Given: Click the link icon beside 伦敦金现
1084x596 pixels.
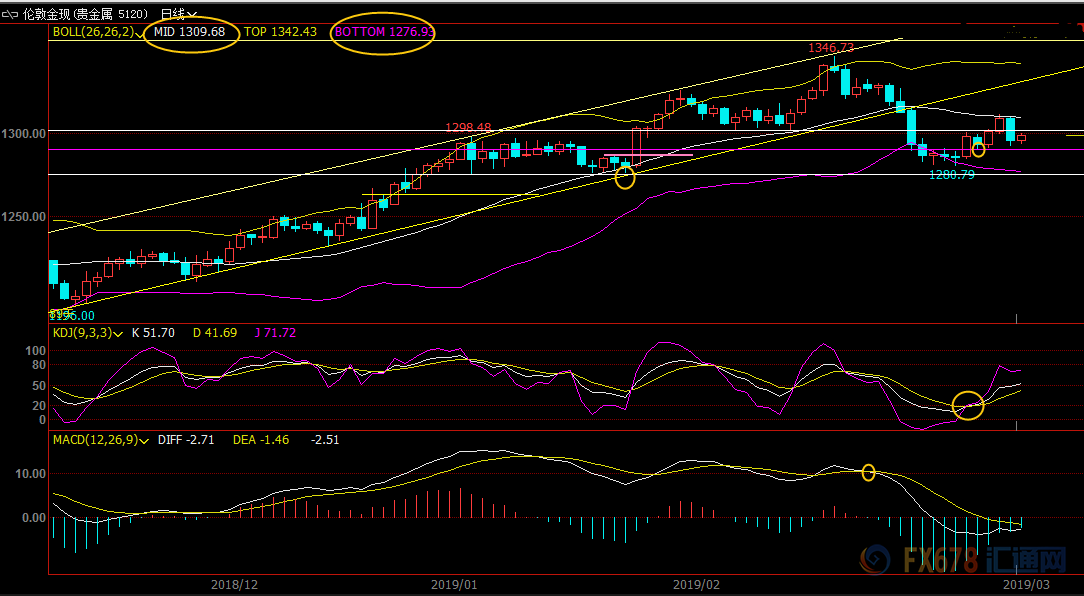Looking at the screenshot, I should pyautogui.click(x=10, y=13).
